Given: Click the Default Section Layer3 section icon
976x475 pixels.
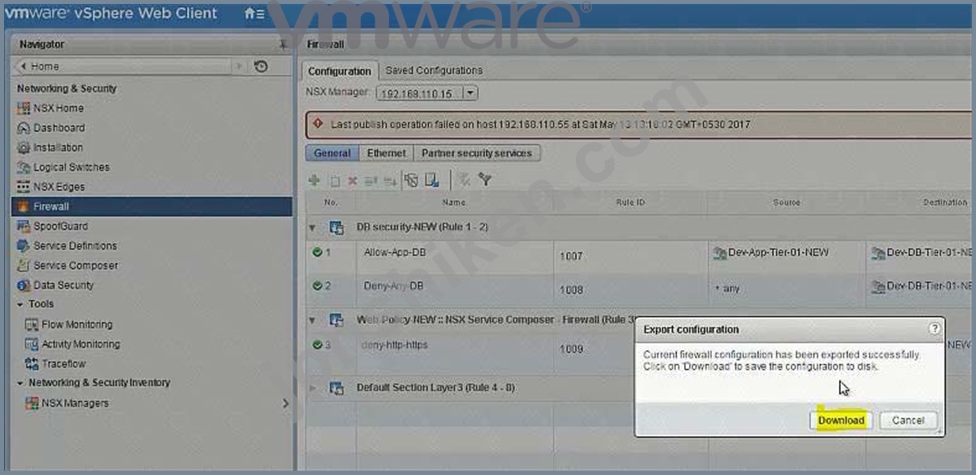Looking at the screenshot, I should tap(336, 388).
